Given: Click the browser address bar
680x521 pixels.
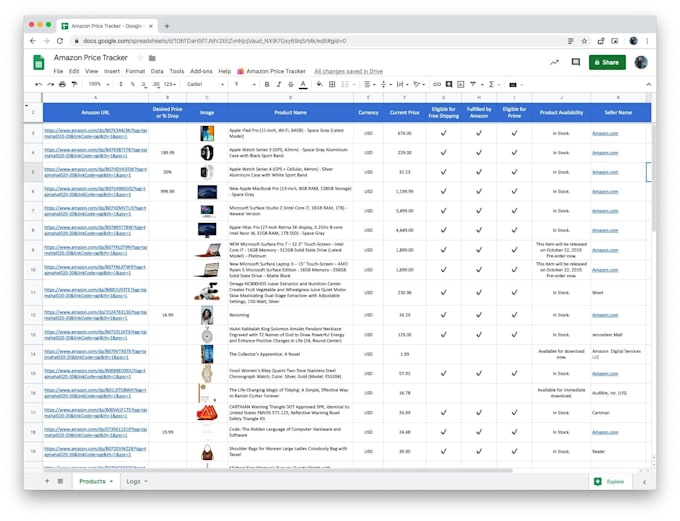Looking at the screenshot, I should point(317,41).
